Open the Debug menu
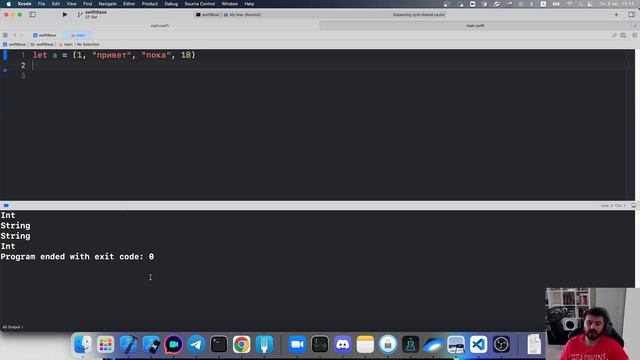The height and width of the screenshot is (360, 640). click(171, 4)
